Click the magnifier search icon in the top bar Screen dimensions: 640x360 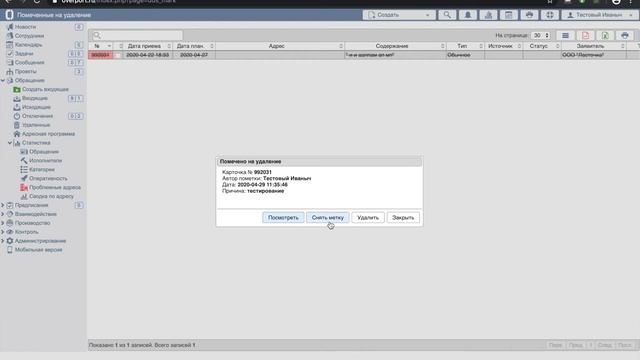click(447, 15)
